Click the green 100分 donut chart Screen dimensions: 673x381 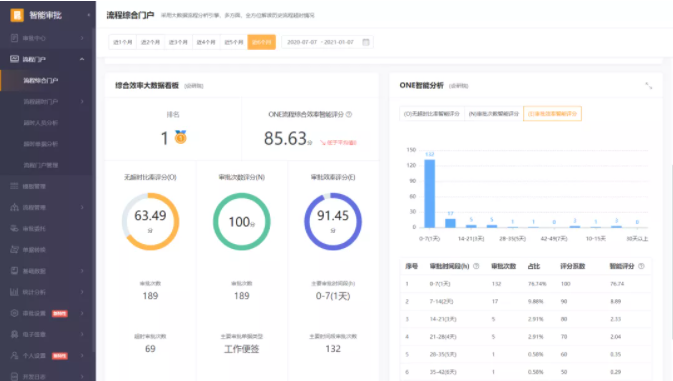click(x=242, y=221)
